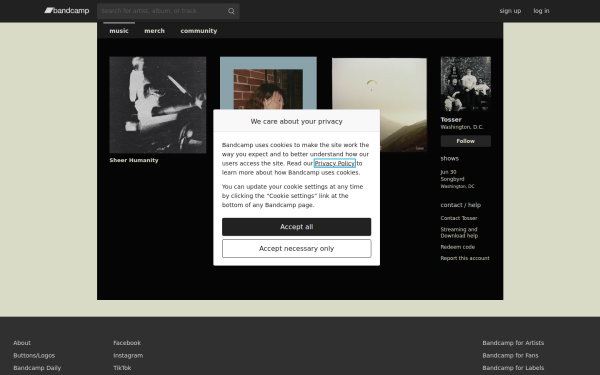Viewport: 600px width, 375px height.
Task: Open the sign up link
Action: [510, 11]
